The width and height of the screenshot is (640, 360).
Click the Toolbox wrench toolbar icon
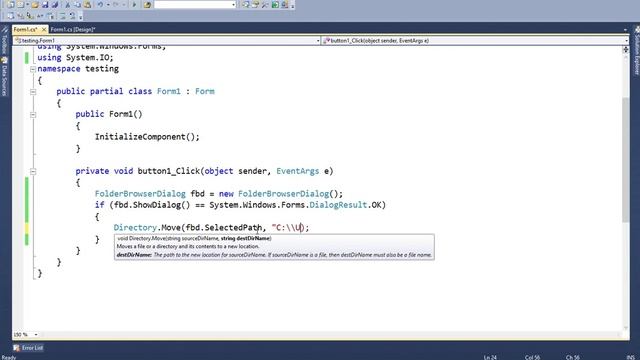coord(265,4)
